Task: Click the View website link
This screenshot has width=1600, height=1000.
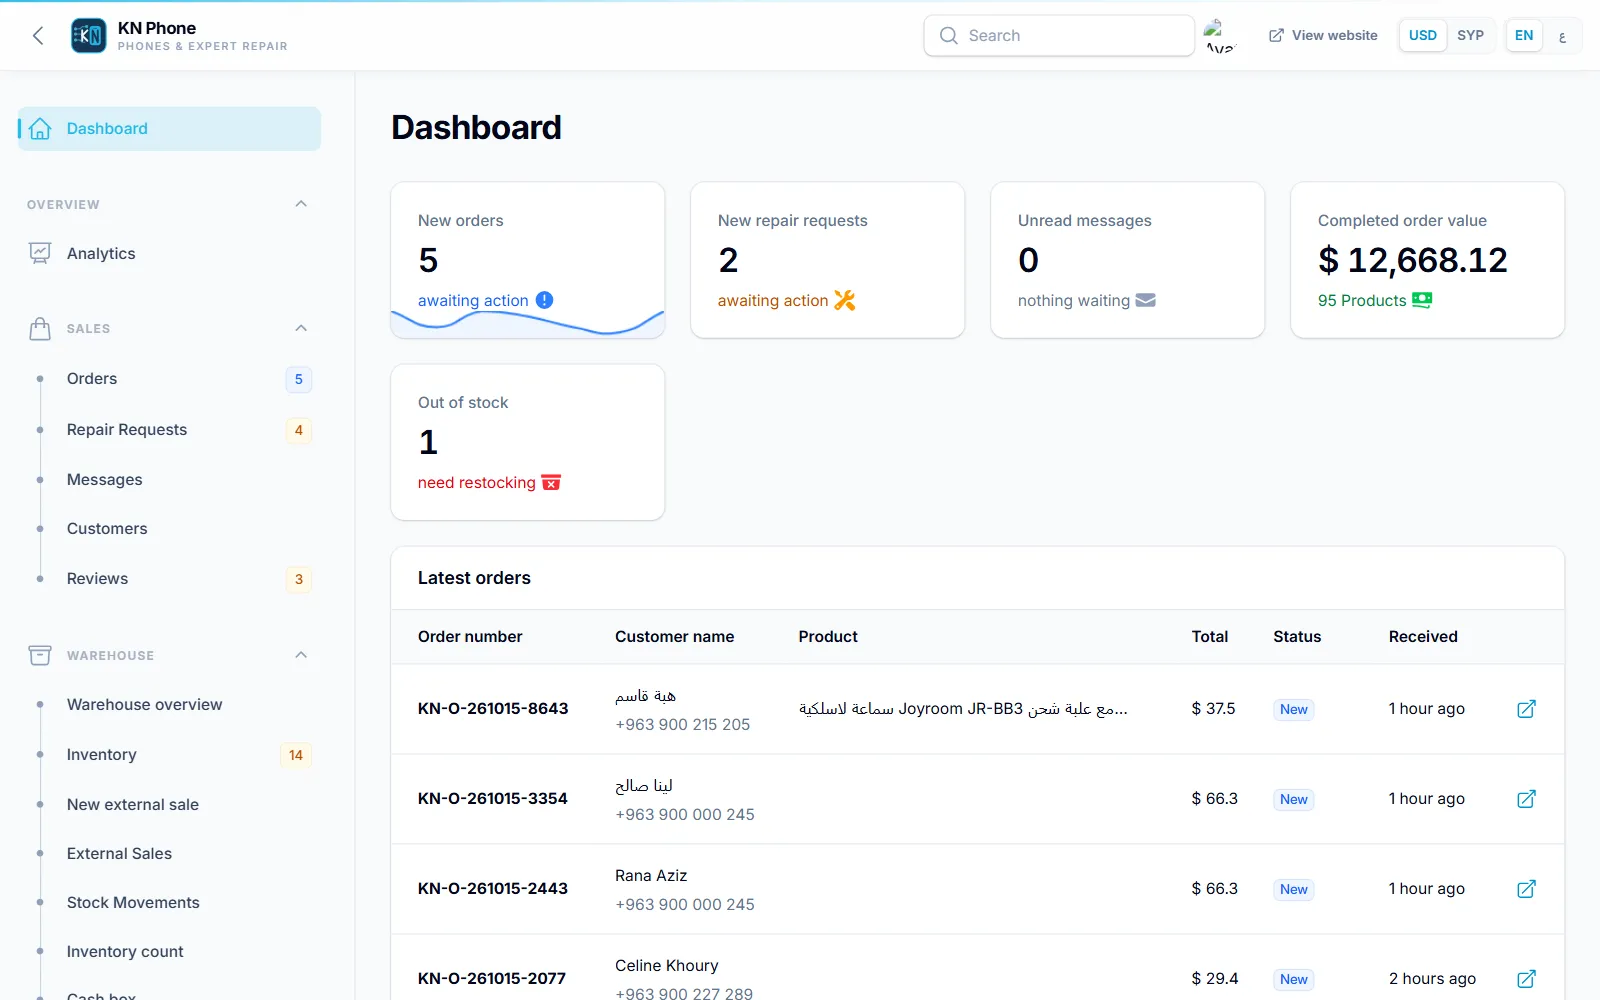Action: tap(1323, 35)
